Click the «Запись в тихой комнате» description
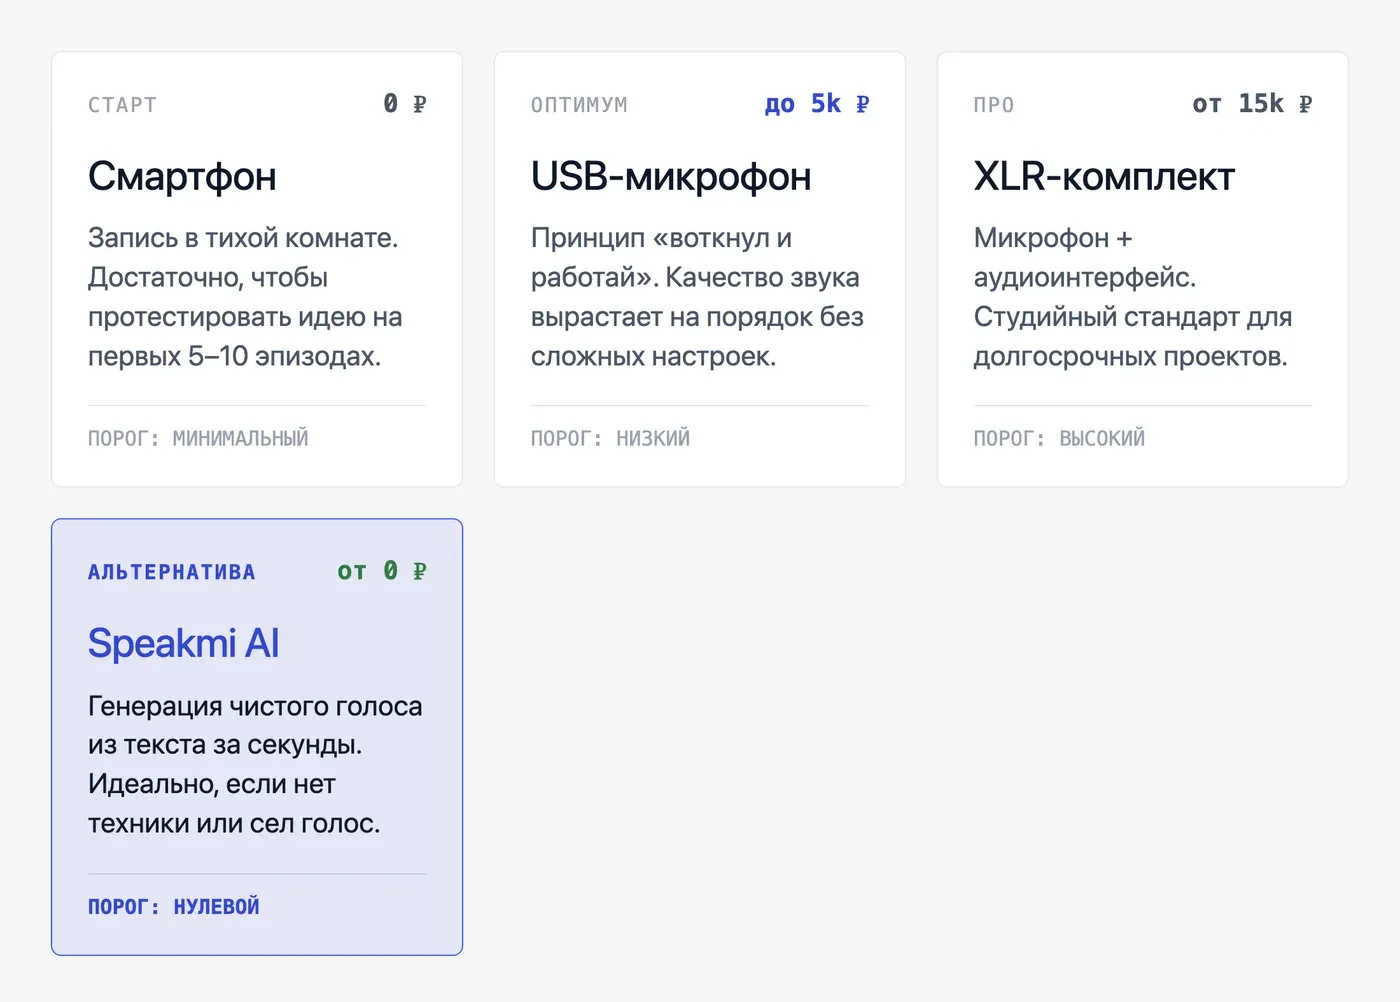Screen dimensions: 1400x1002 tap(245, 297)
